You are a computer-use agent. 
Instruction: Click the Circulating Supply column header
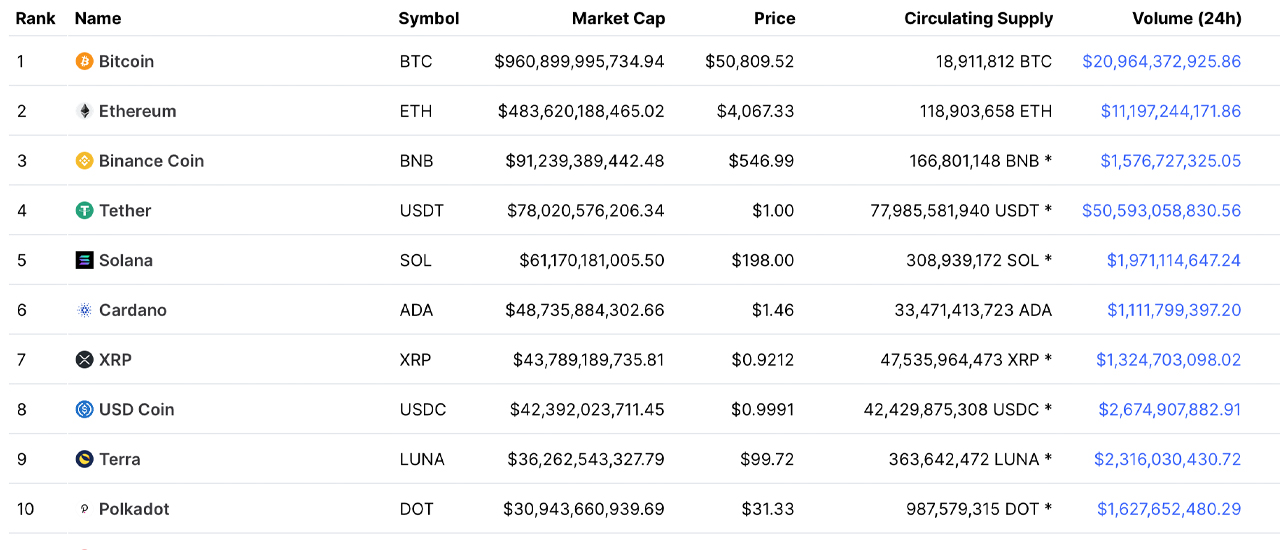pyautogui.click(x=978, y=18)
